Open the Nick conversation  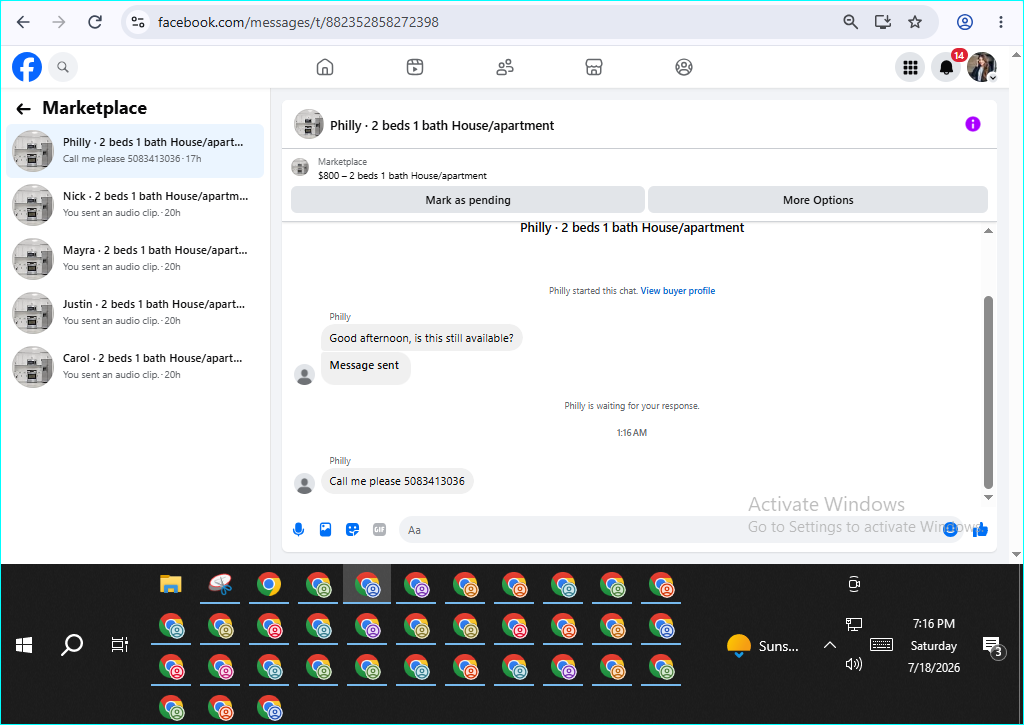(135, 204)
